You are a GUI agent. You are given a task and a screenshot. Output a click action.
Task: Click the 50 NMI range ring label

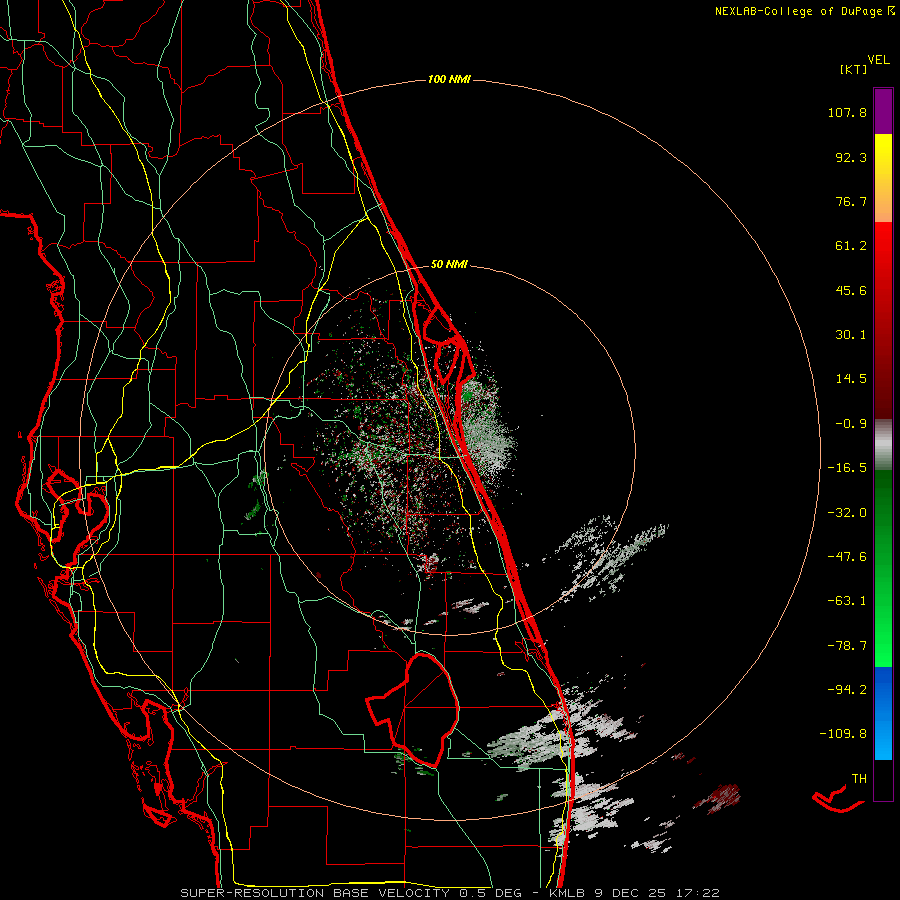pyautogui.click(x=449, y=265)
